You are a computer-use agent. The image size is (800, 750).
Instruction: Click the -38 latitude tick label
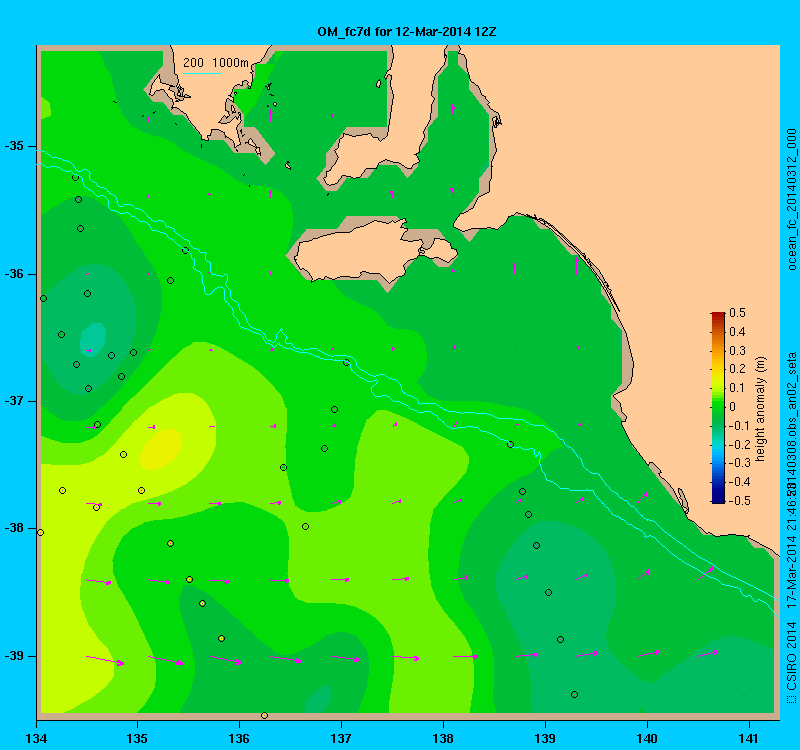tap(15, 529)
